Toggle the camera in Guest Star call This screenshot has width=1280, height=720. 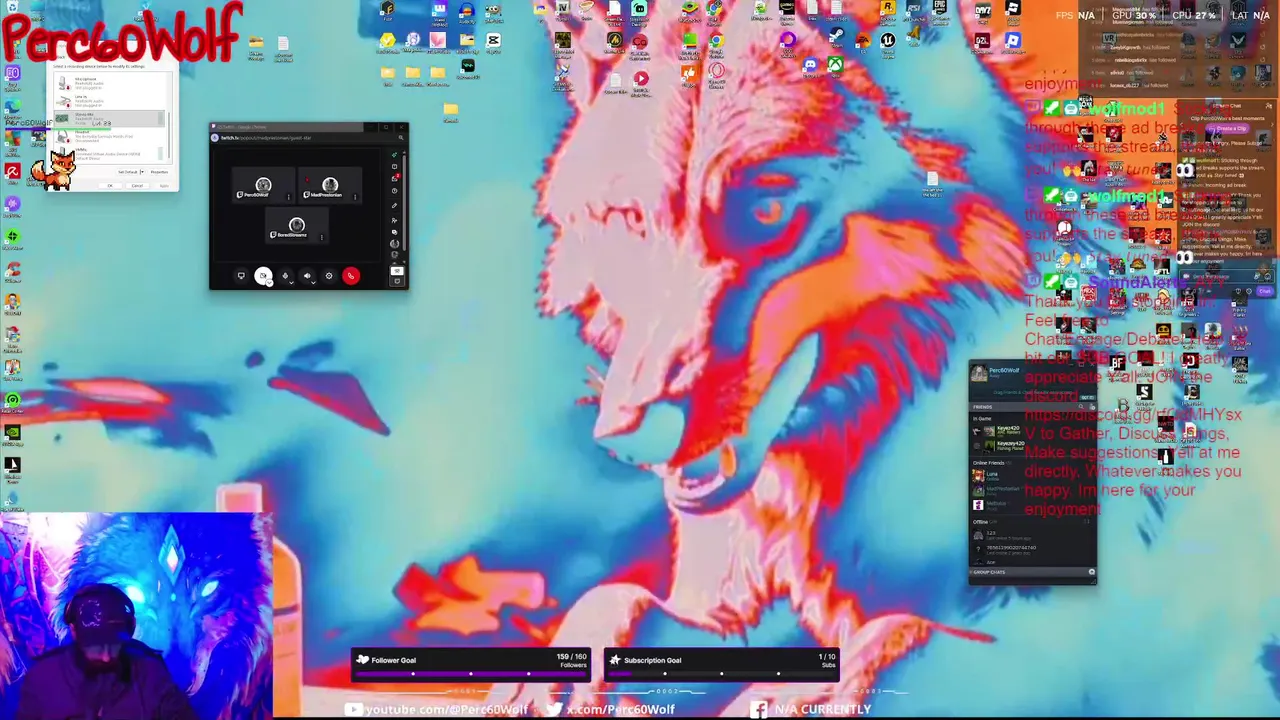click(263, 276)
